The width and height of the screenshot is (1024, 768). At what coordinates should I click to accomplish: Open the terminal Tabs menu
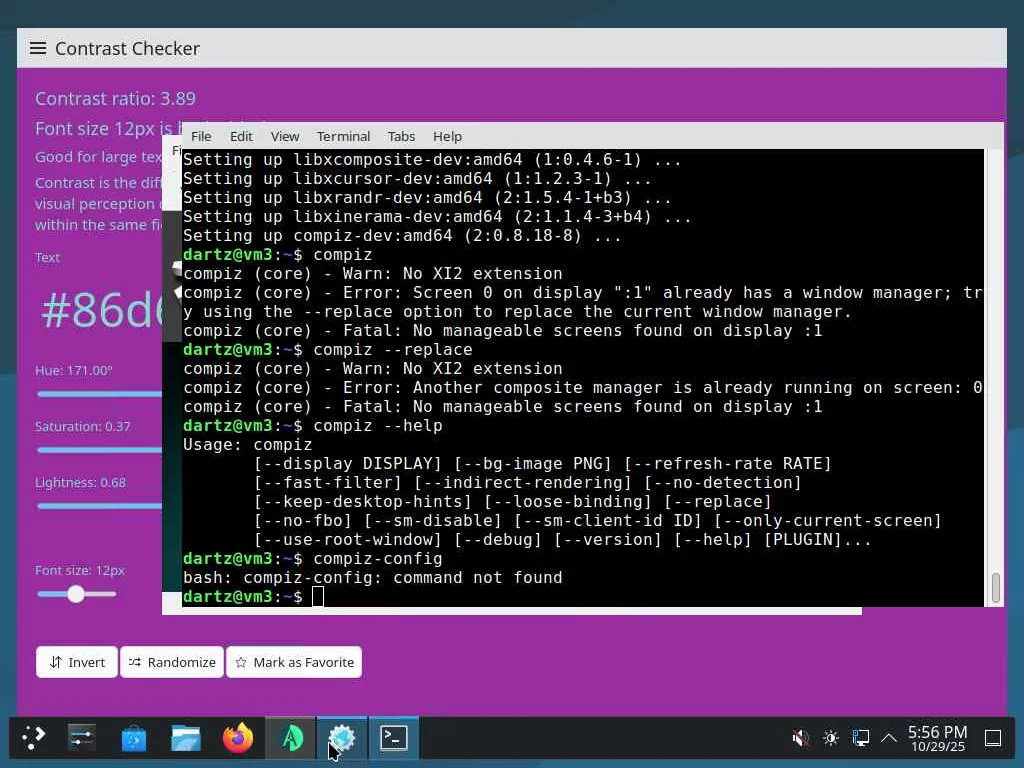(x=401, y=136)
